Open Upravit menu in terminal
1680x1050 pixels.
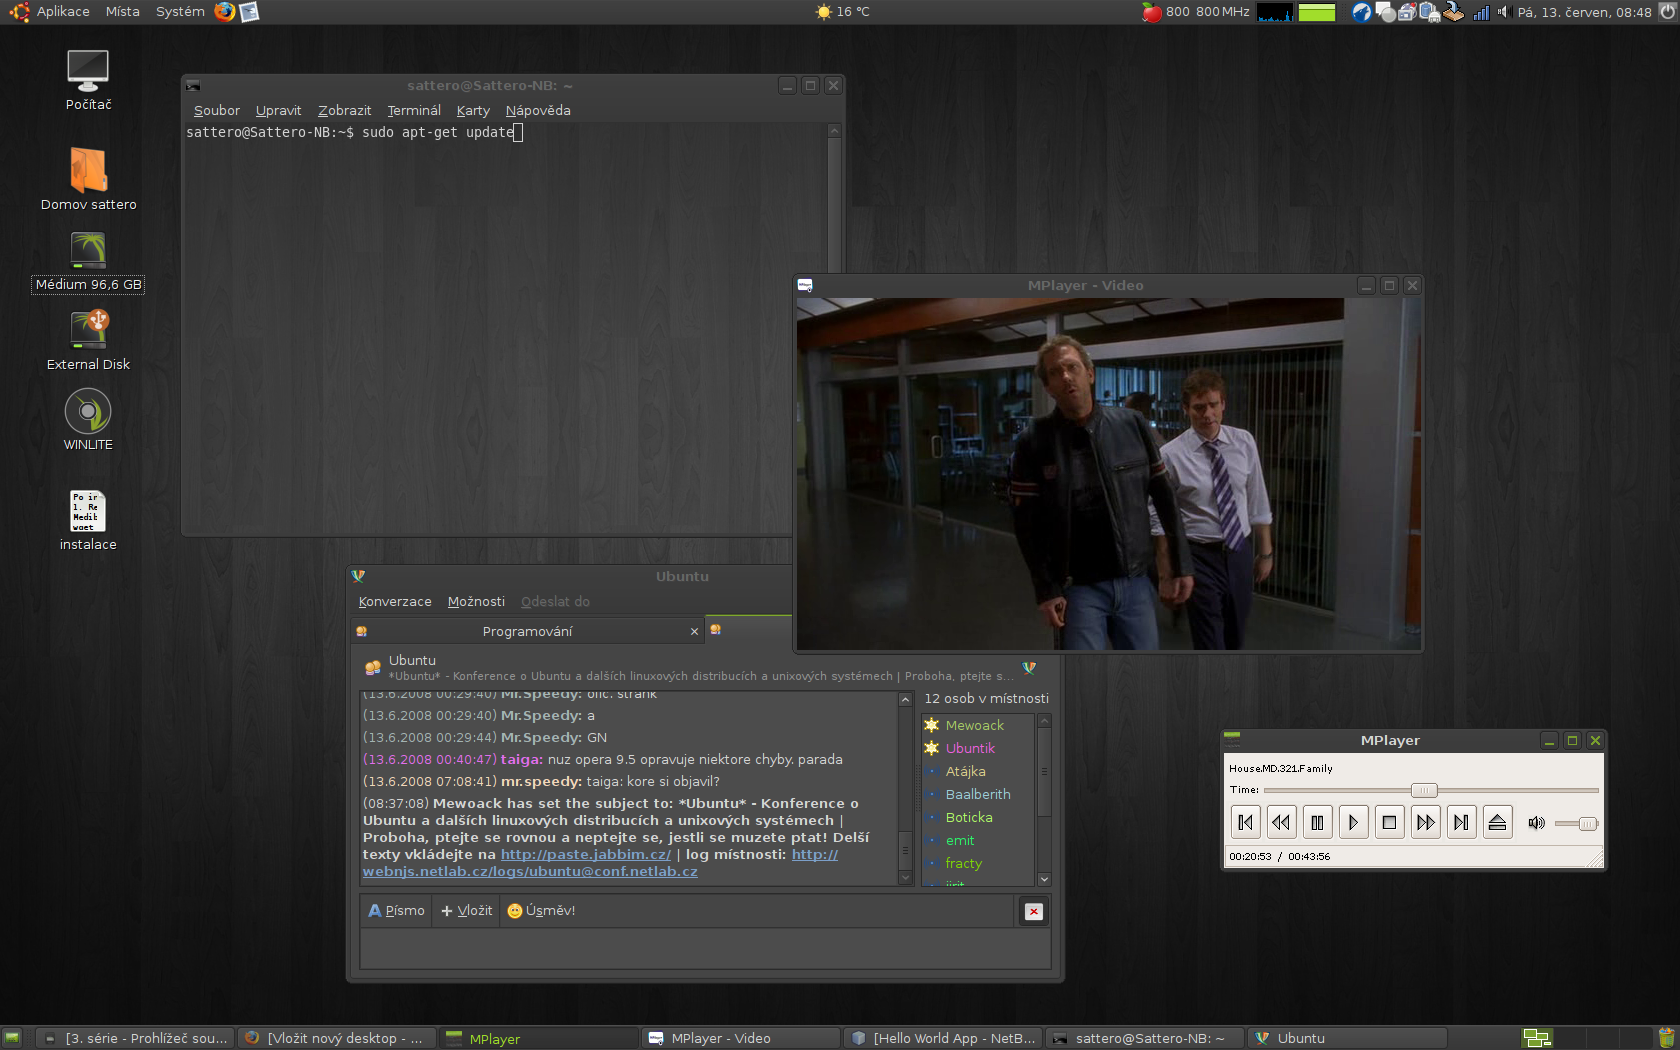278,110
